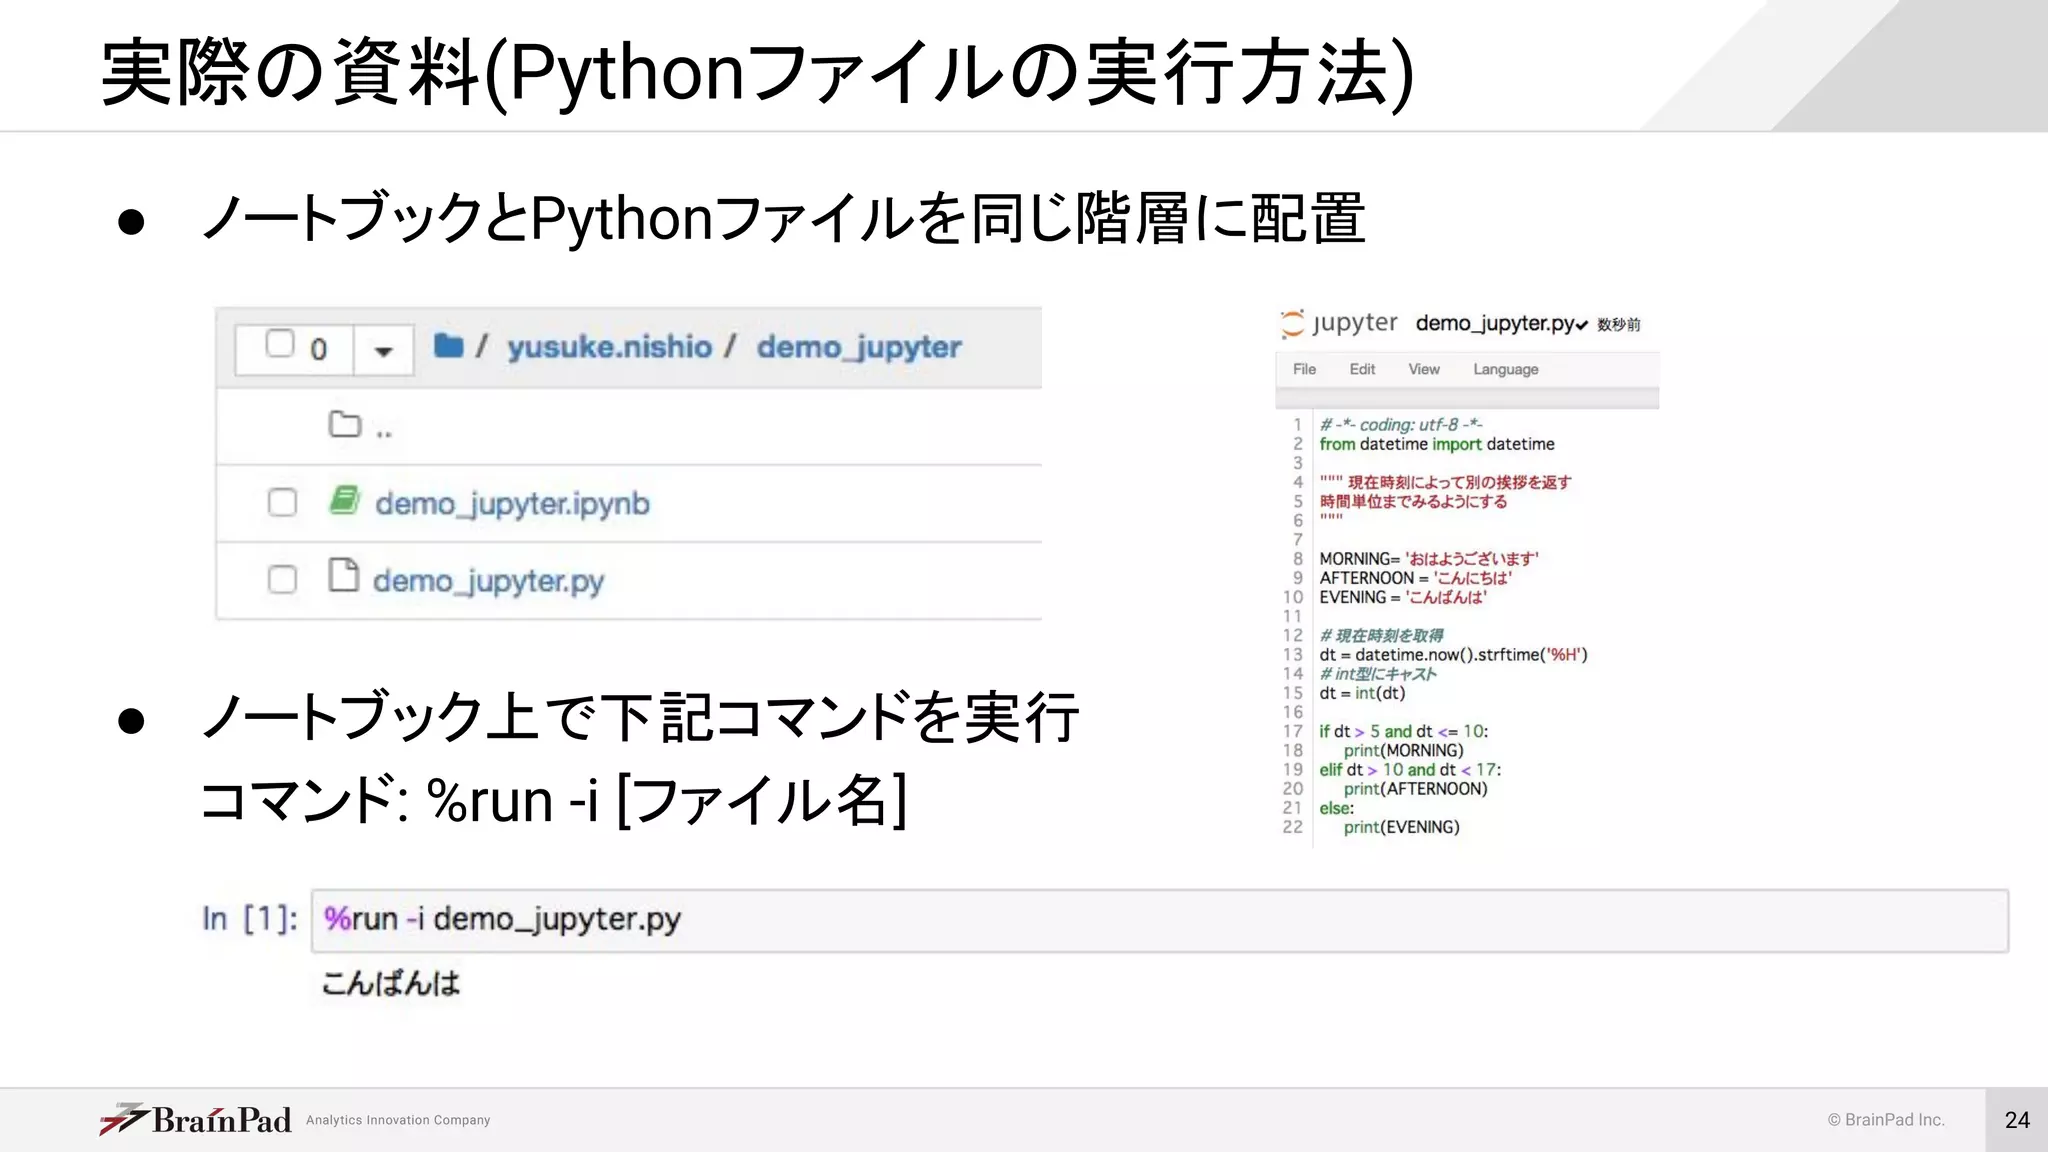The image size is (2048, 1152).
Task: Click the print(MORNING) code line
Action: tap(1403, 750)
